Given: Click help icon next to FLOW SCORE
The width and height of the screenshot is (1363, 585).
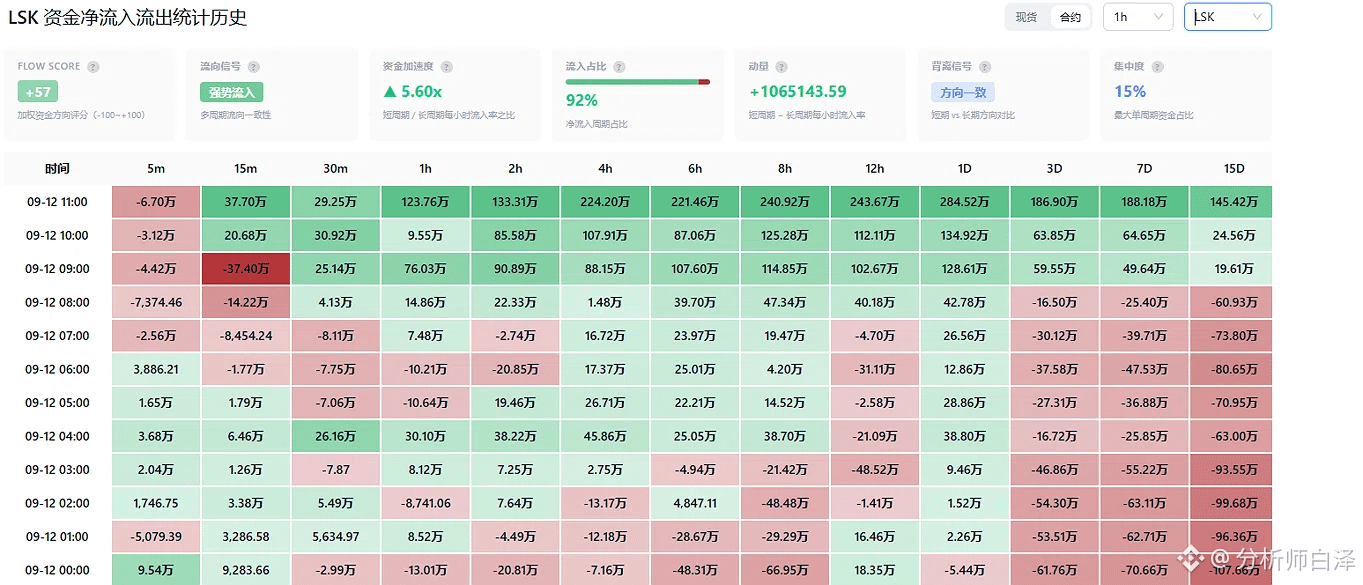Looking at the screenshot, I should (x=93, y=67).
